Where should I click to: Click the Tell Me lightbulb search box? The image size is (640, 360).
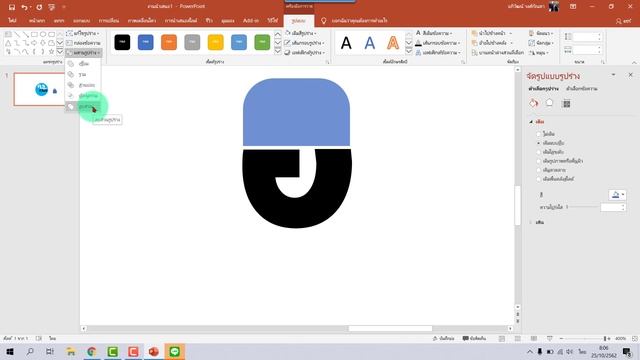354,20
